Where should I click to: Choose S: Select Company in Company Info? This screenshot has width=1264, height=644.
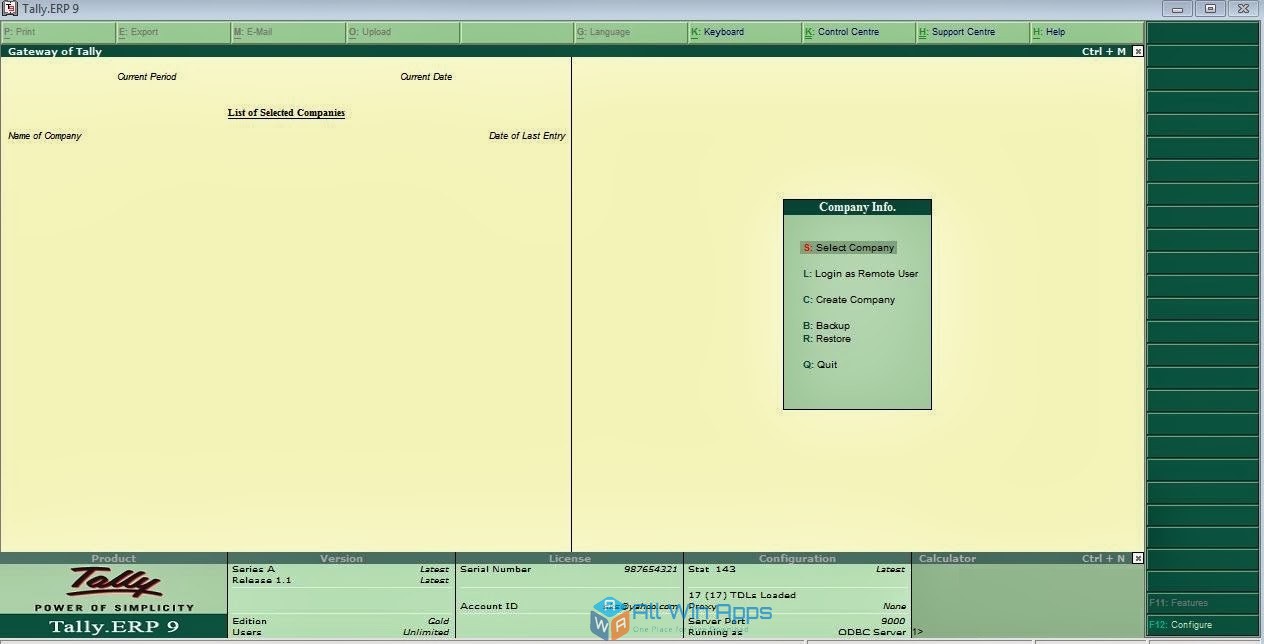pos(848,248)
